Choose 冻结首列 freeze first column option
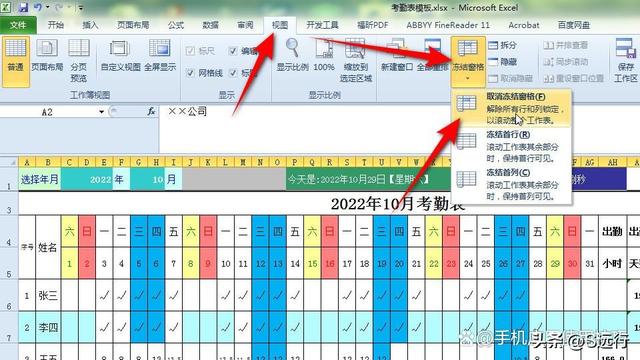 point(512,184)
